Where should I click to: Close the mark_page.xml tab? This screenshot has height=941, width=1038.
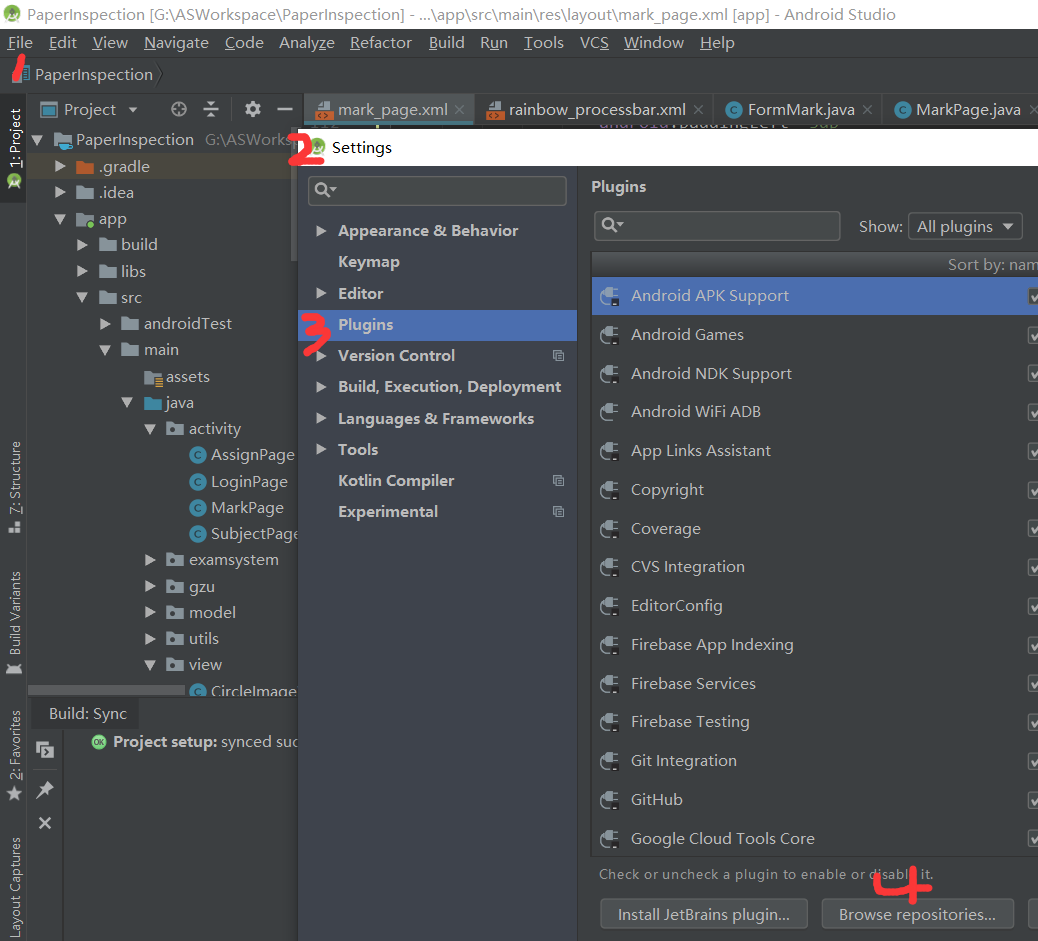coord(459,110)
